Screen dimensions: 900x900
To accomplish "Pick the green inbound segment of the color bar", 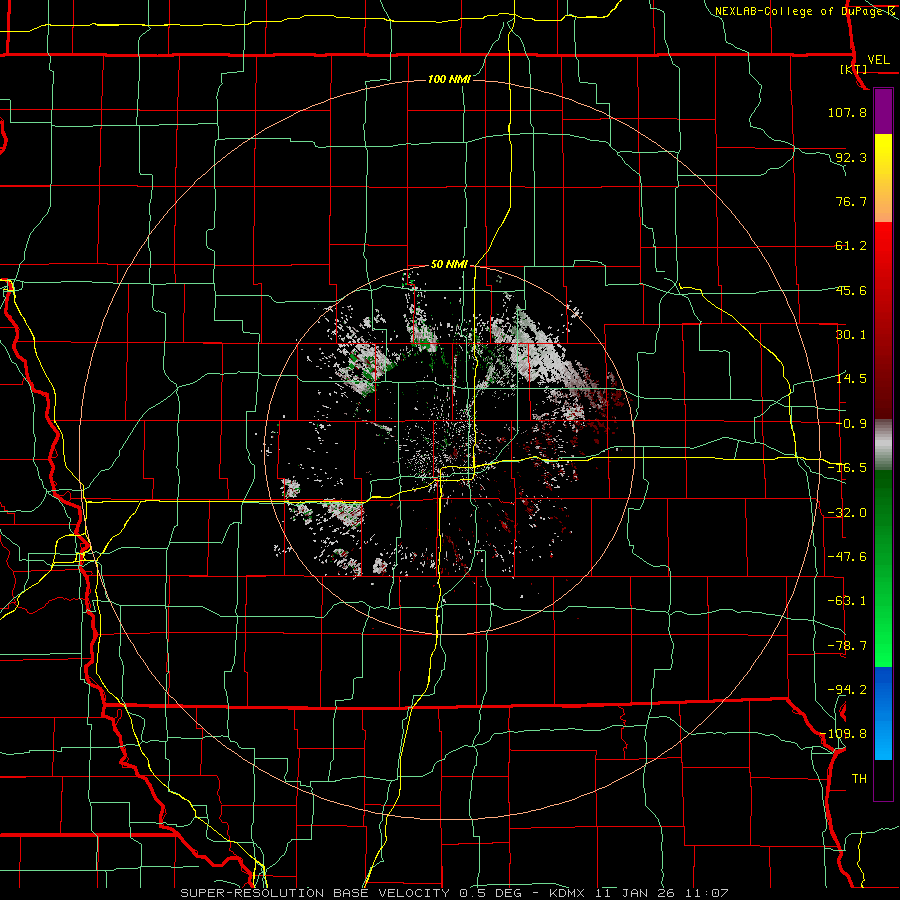I will 883,568.
